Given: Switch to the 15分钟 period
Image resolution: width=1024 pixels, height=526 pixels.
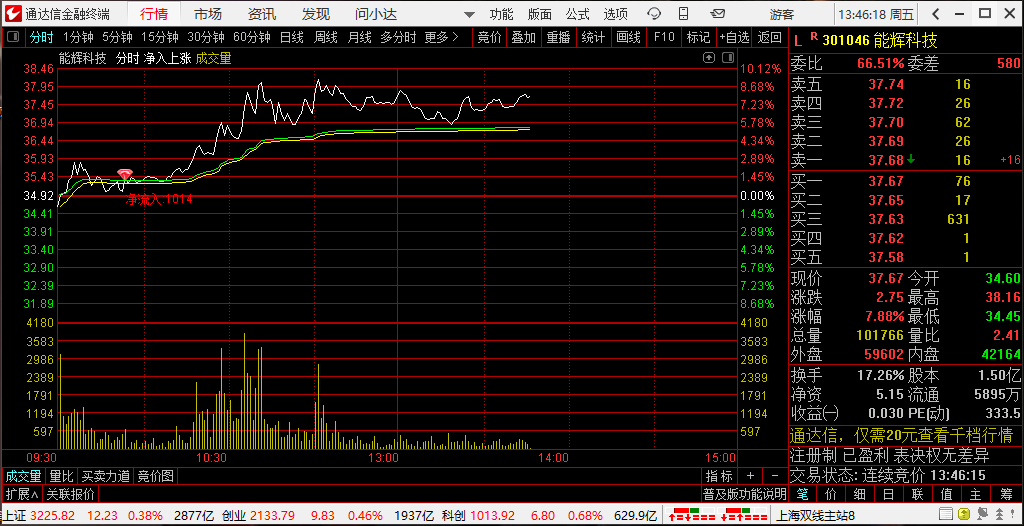Looking at the screenshot, I should tap(159, 37).
